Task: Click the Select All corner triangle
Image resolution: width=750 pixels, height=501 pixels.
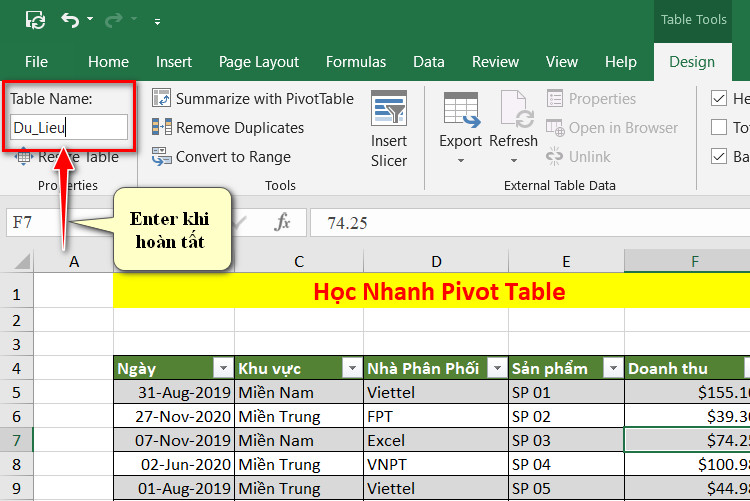Action: pos(22,262)
